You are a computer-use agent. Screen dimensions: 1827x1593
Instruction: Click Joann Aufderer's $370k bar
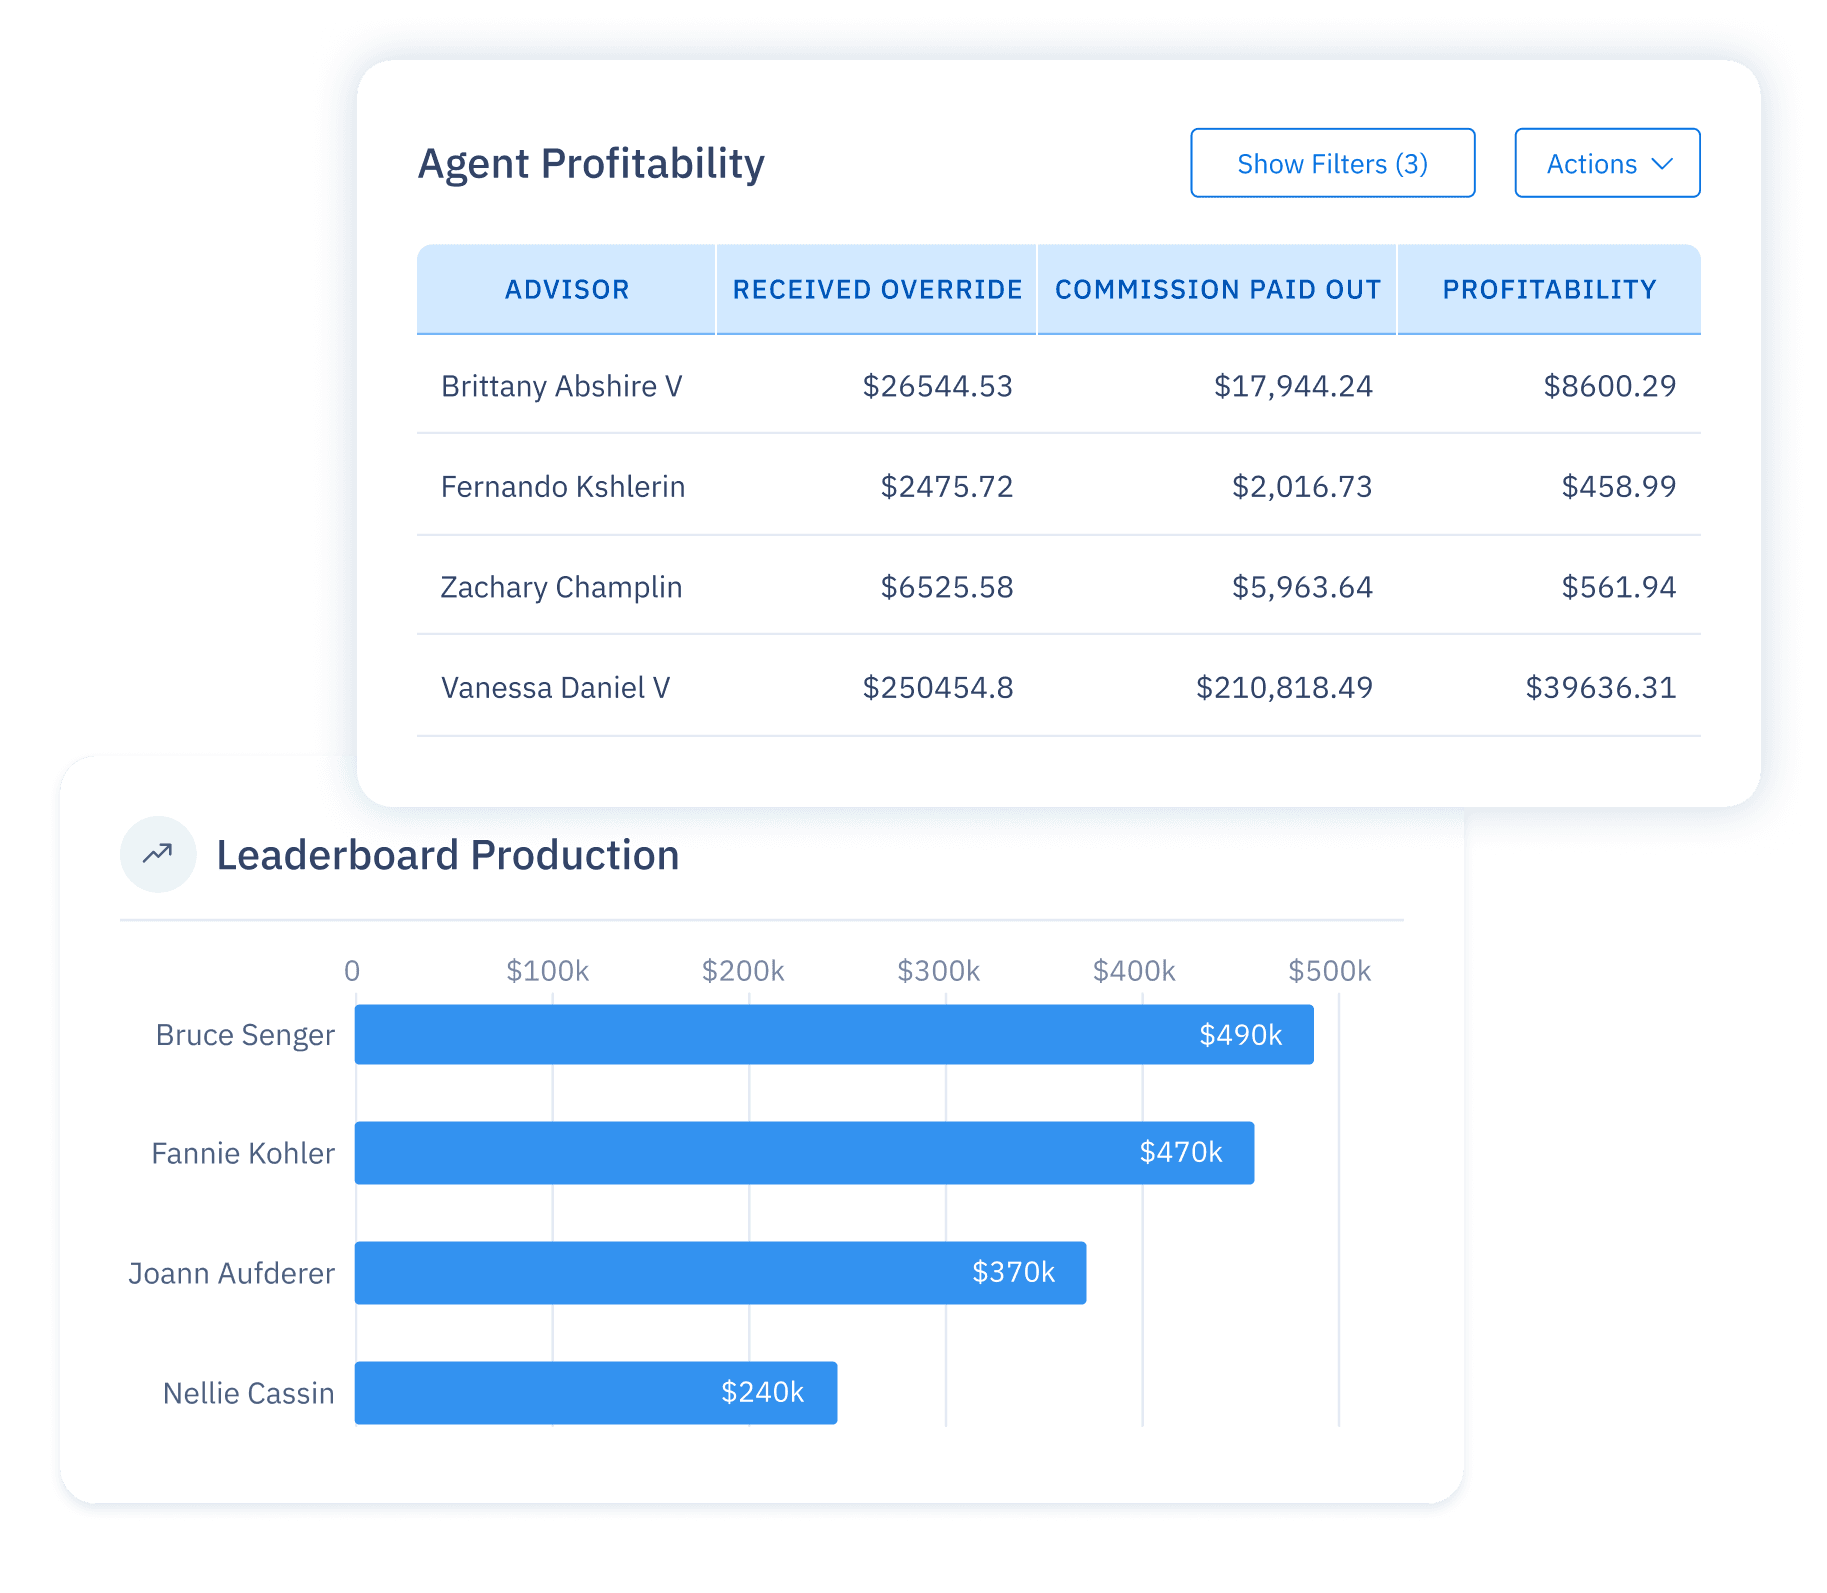pyautogui.click(x=719, y=1273)
